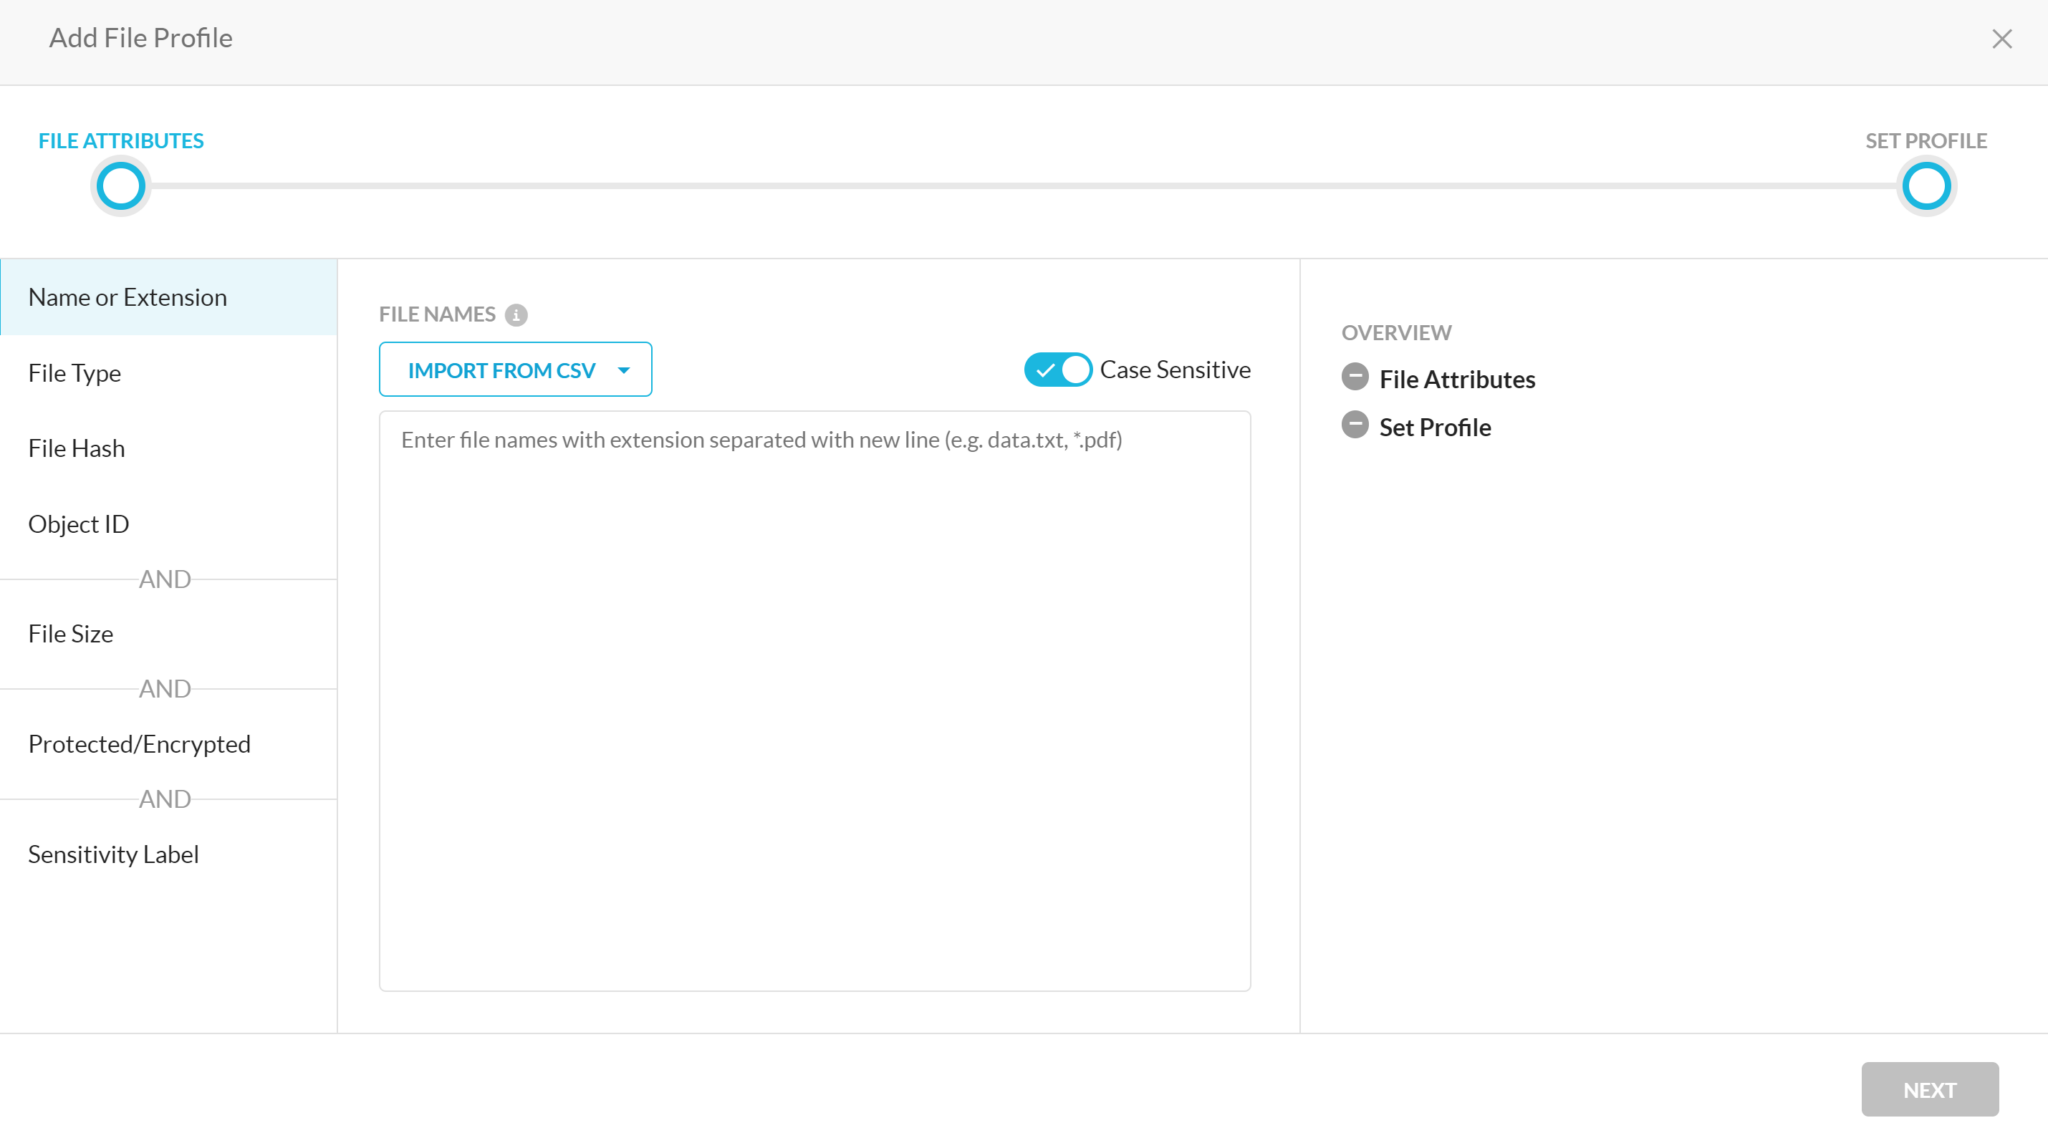This screenshot has width=2048, height=1133.
Task: Click the info icon beside FILE NAMES
Action: pyautogui.click(x=516, y=314)
